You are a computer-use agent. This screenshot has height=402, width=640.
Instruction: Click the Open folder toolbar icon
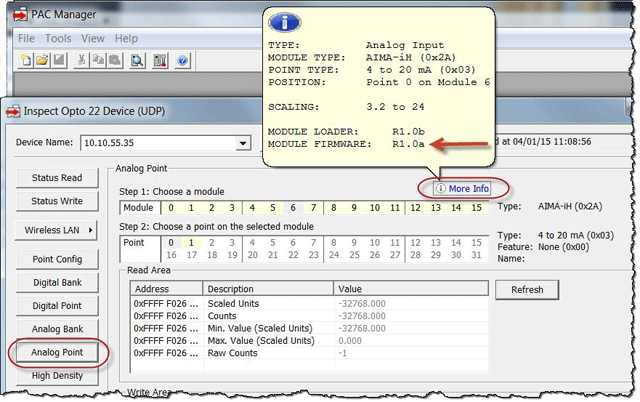pyautogui.click(x=42, y=61)
